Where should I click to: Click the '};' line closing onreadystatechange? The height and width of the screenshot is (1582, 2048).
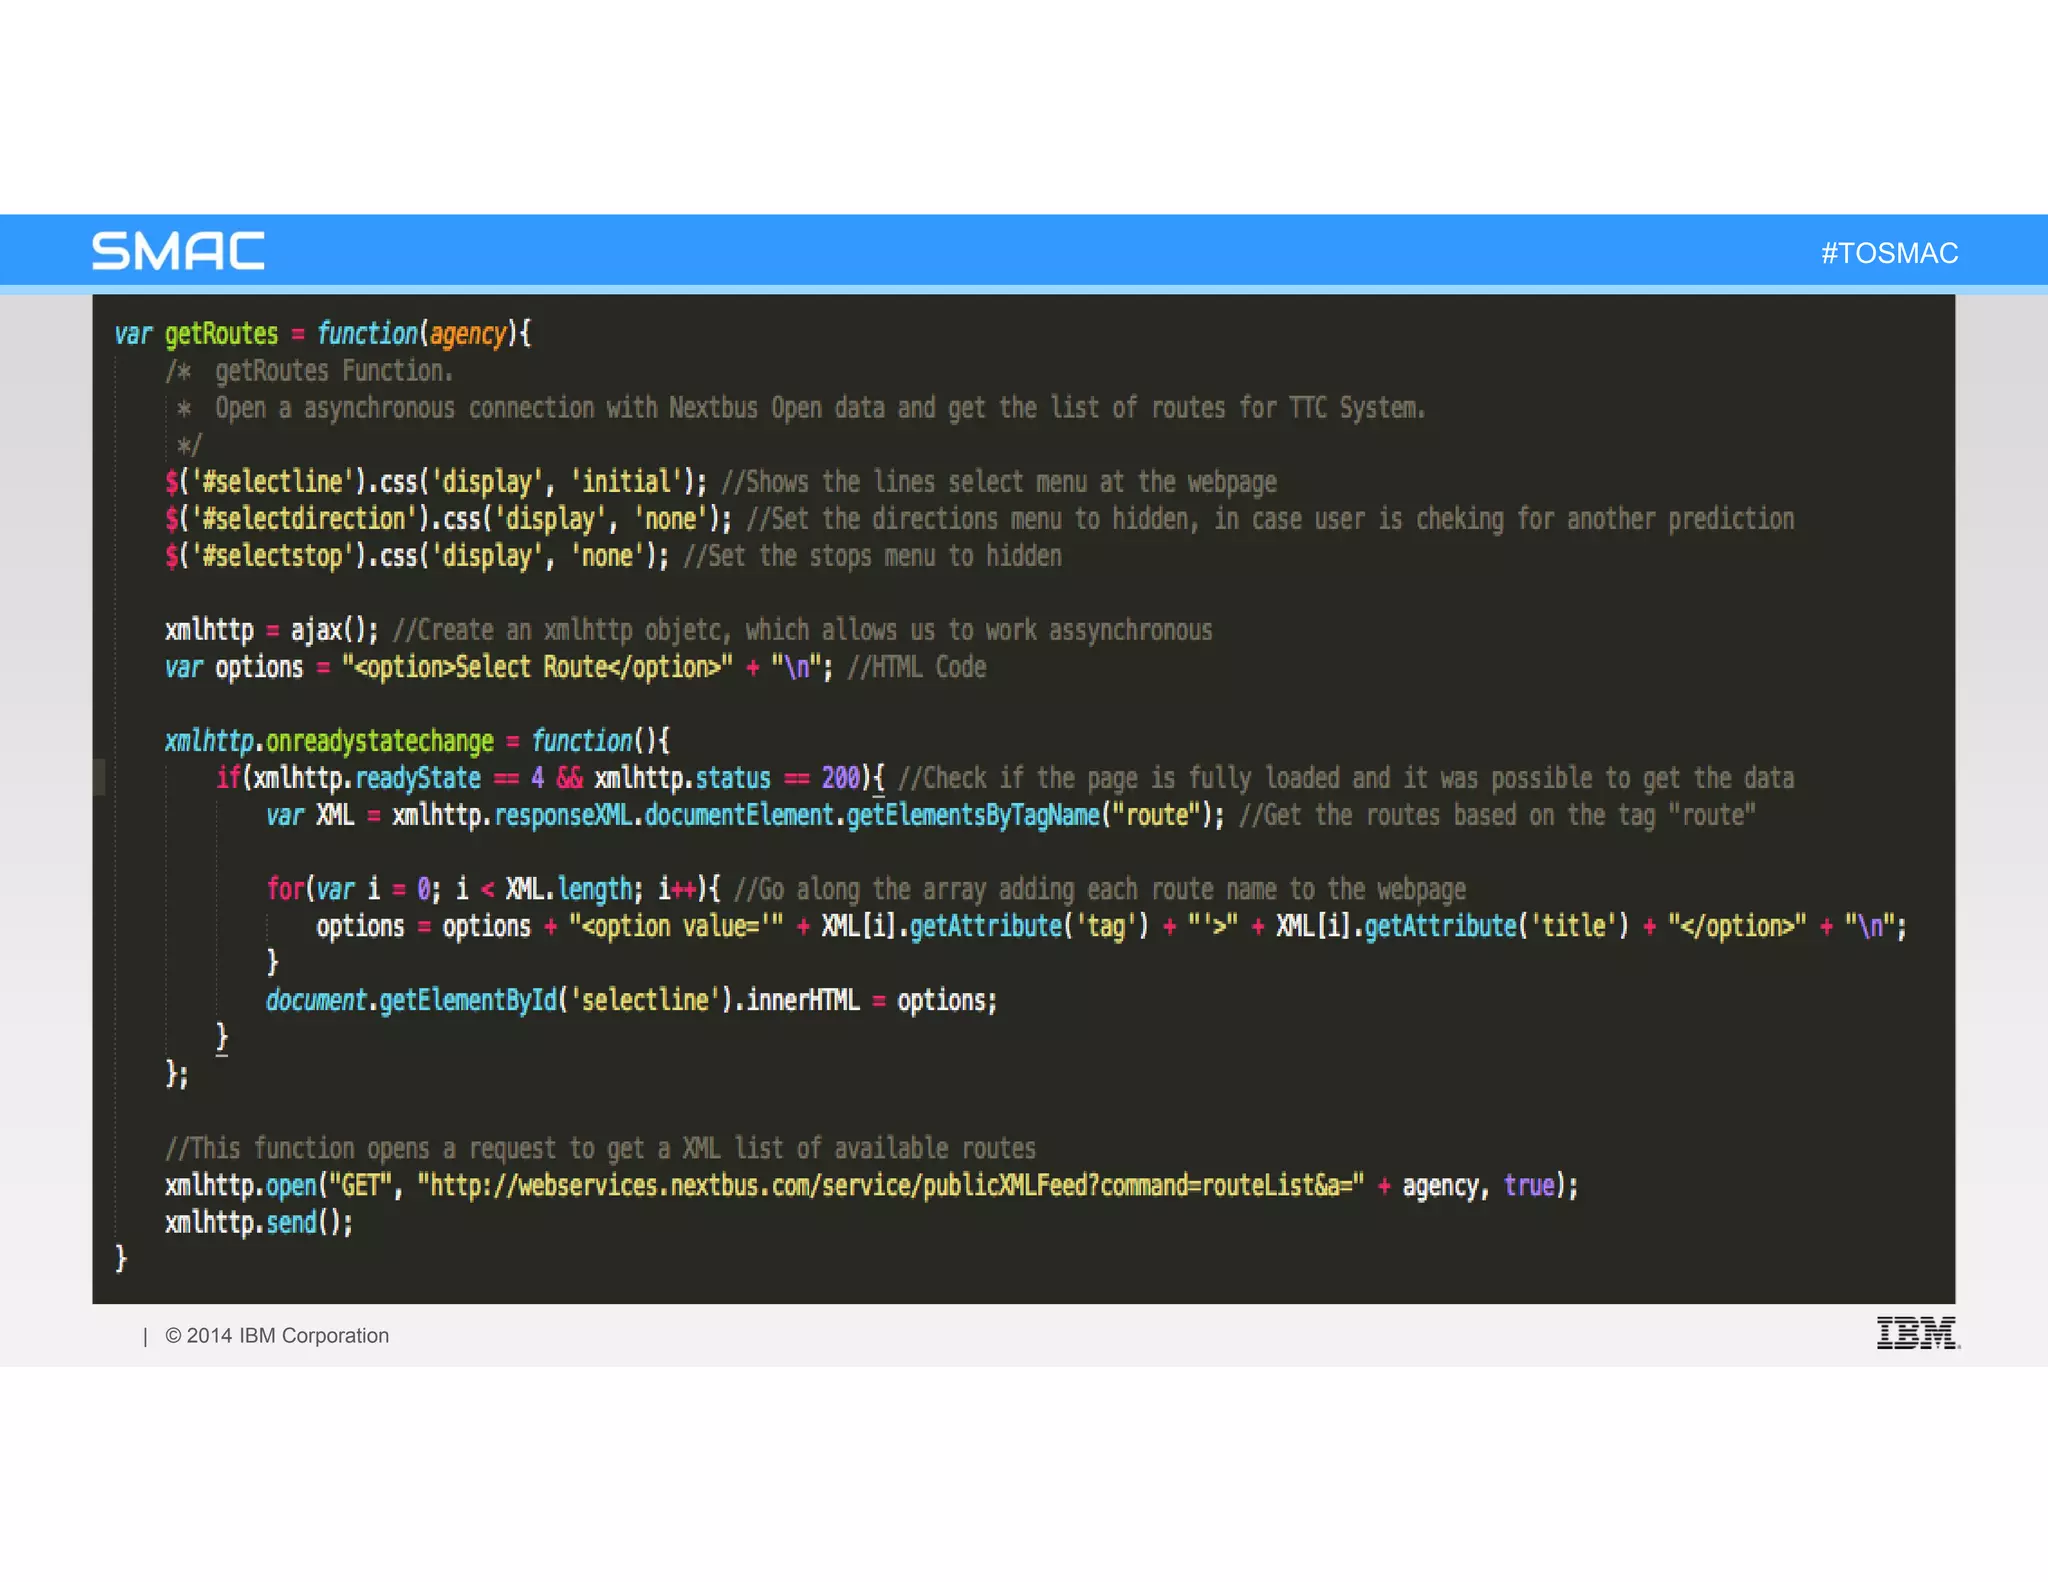point(177,1075)
